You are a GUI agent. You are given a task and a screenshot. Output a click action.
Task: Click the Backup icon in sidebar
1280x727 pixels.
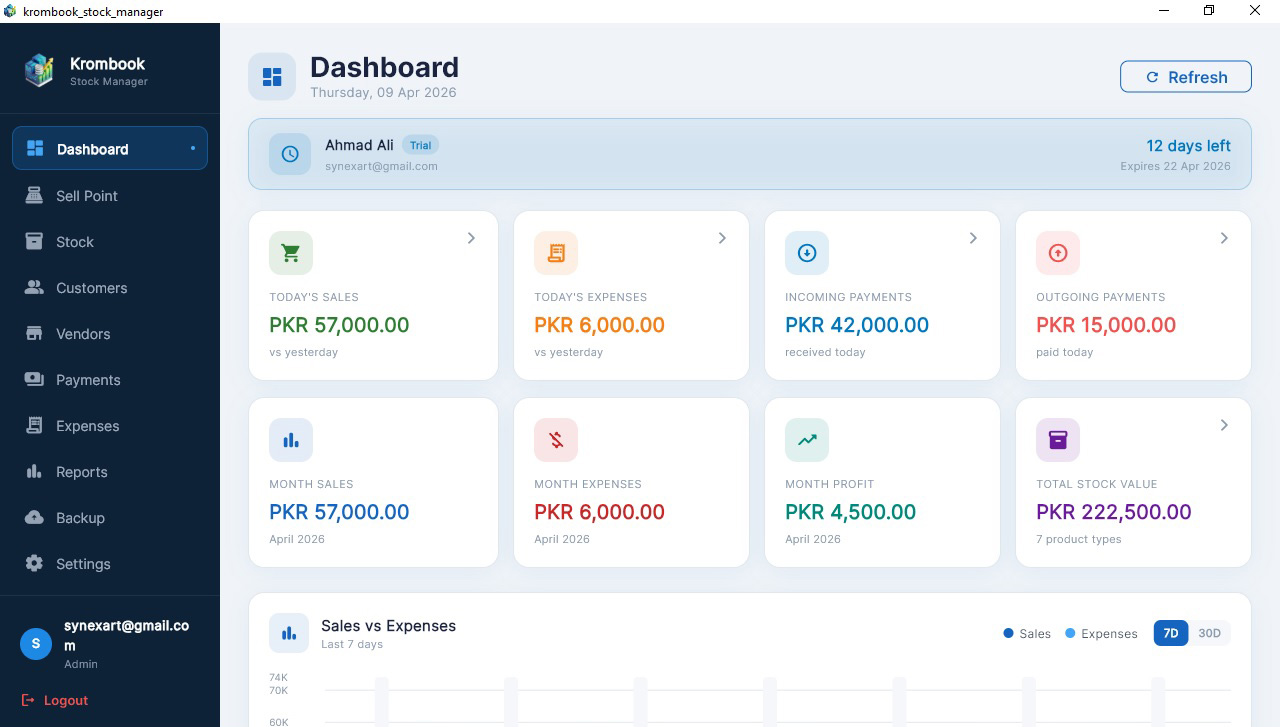[36, 518]
